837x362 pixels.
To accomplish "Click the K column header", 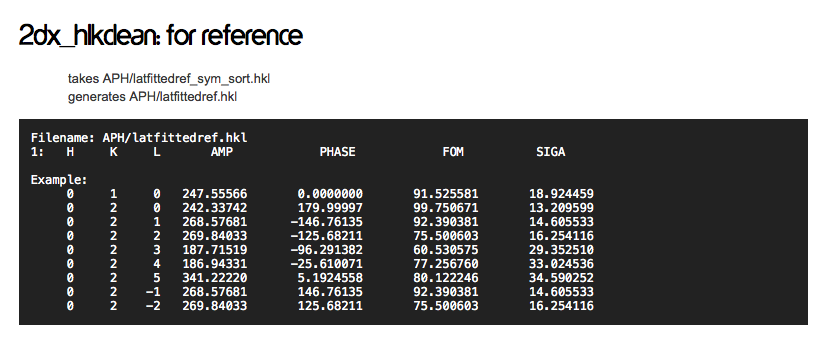I will coord(113,152).
